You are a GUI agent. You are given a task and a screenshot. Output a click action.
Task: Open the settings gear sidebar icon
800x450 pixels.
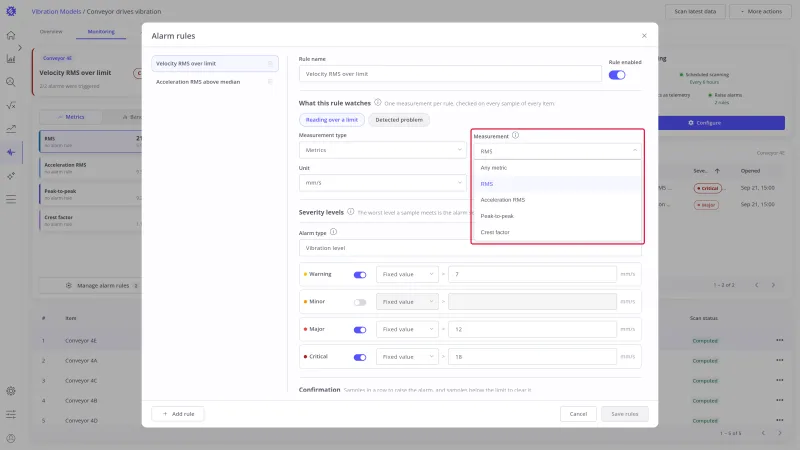(x=11, y=391)
